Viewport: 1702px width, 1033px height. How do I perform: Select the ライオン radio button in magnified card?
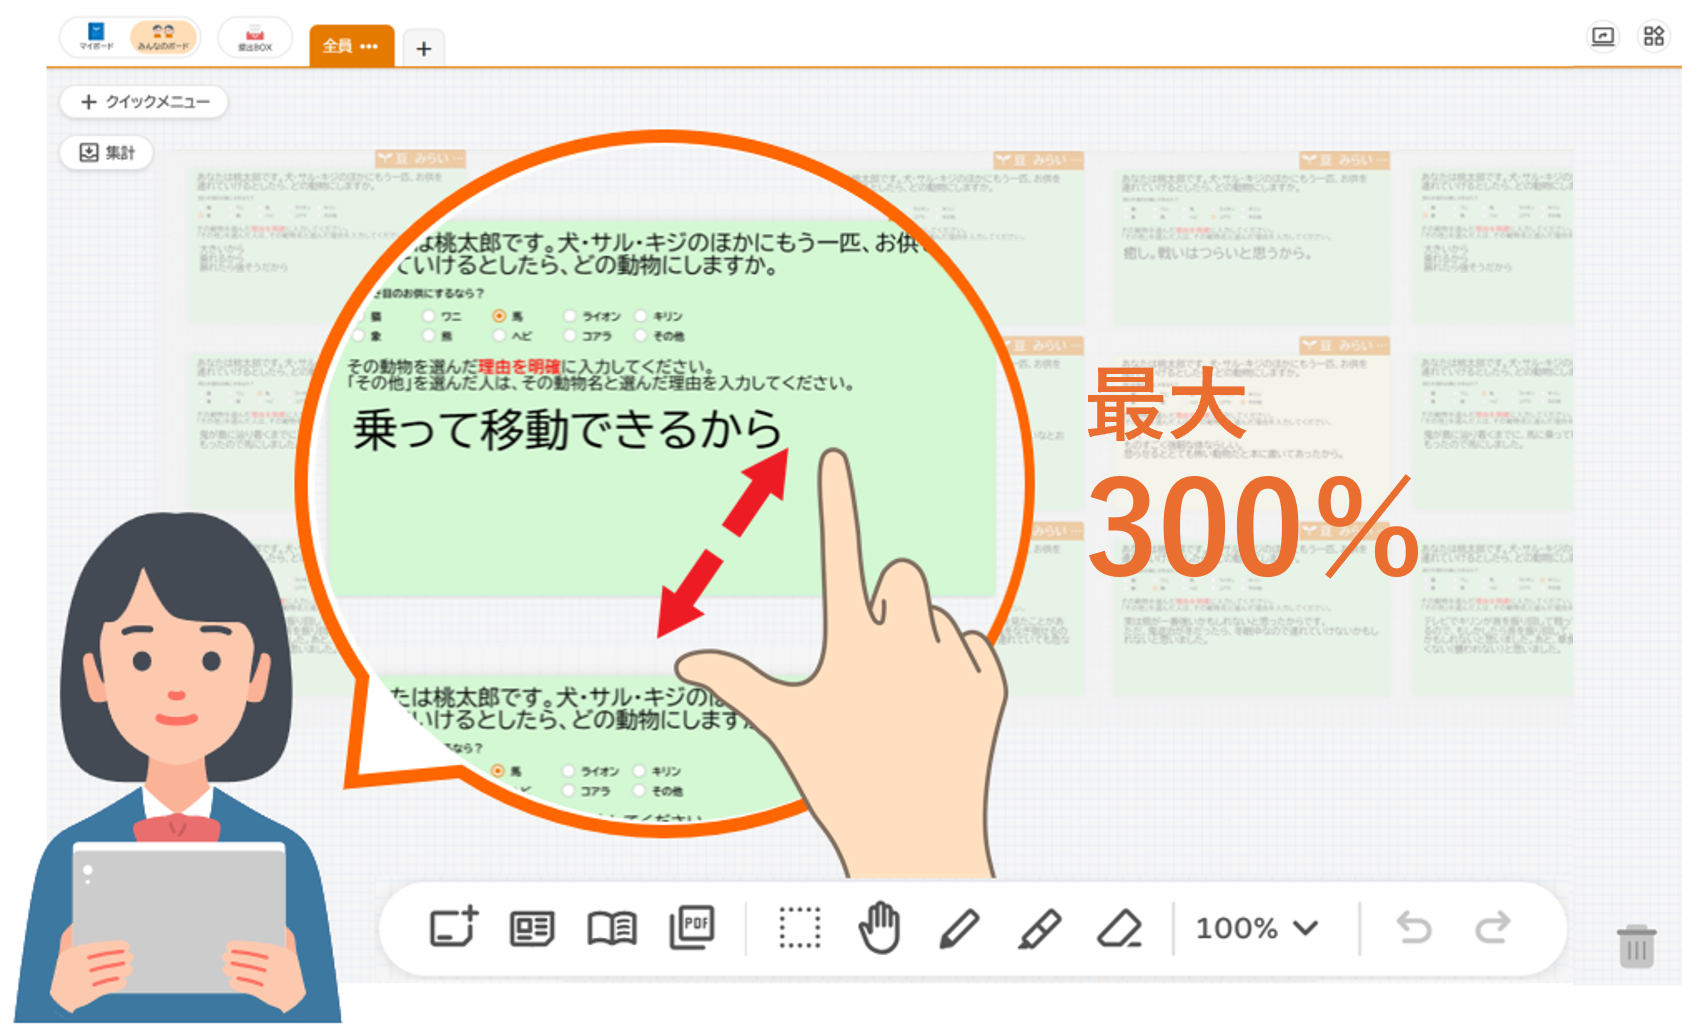570,316
